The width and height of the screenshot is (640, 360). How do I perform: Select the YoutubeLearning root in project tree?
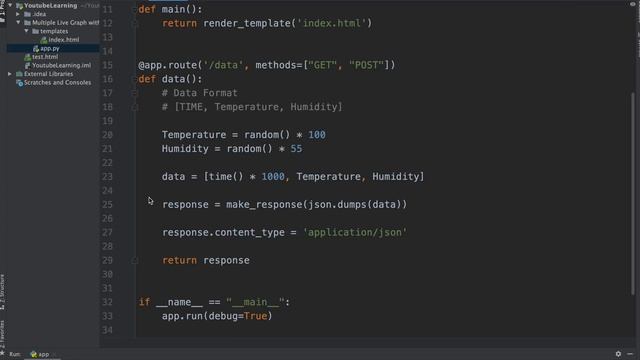click(x=51, y=5)
